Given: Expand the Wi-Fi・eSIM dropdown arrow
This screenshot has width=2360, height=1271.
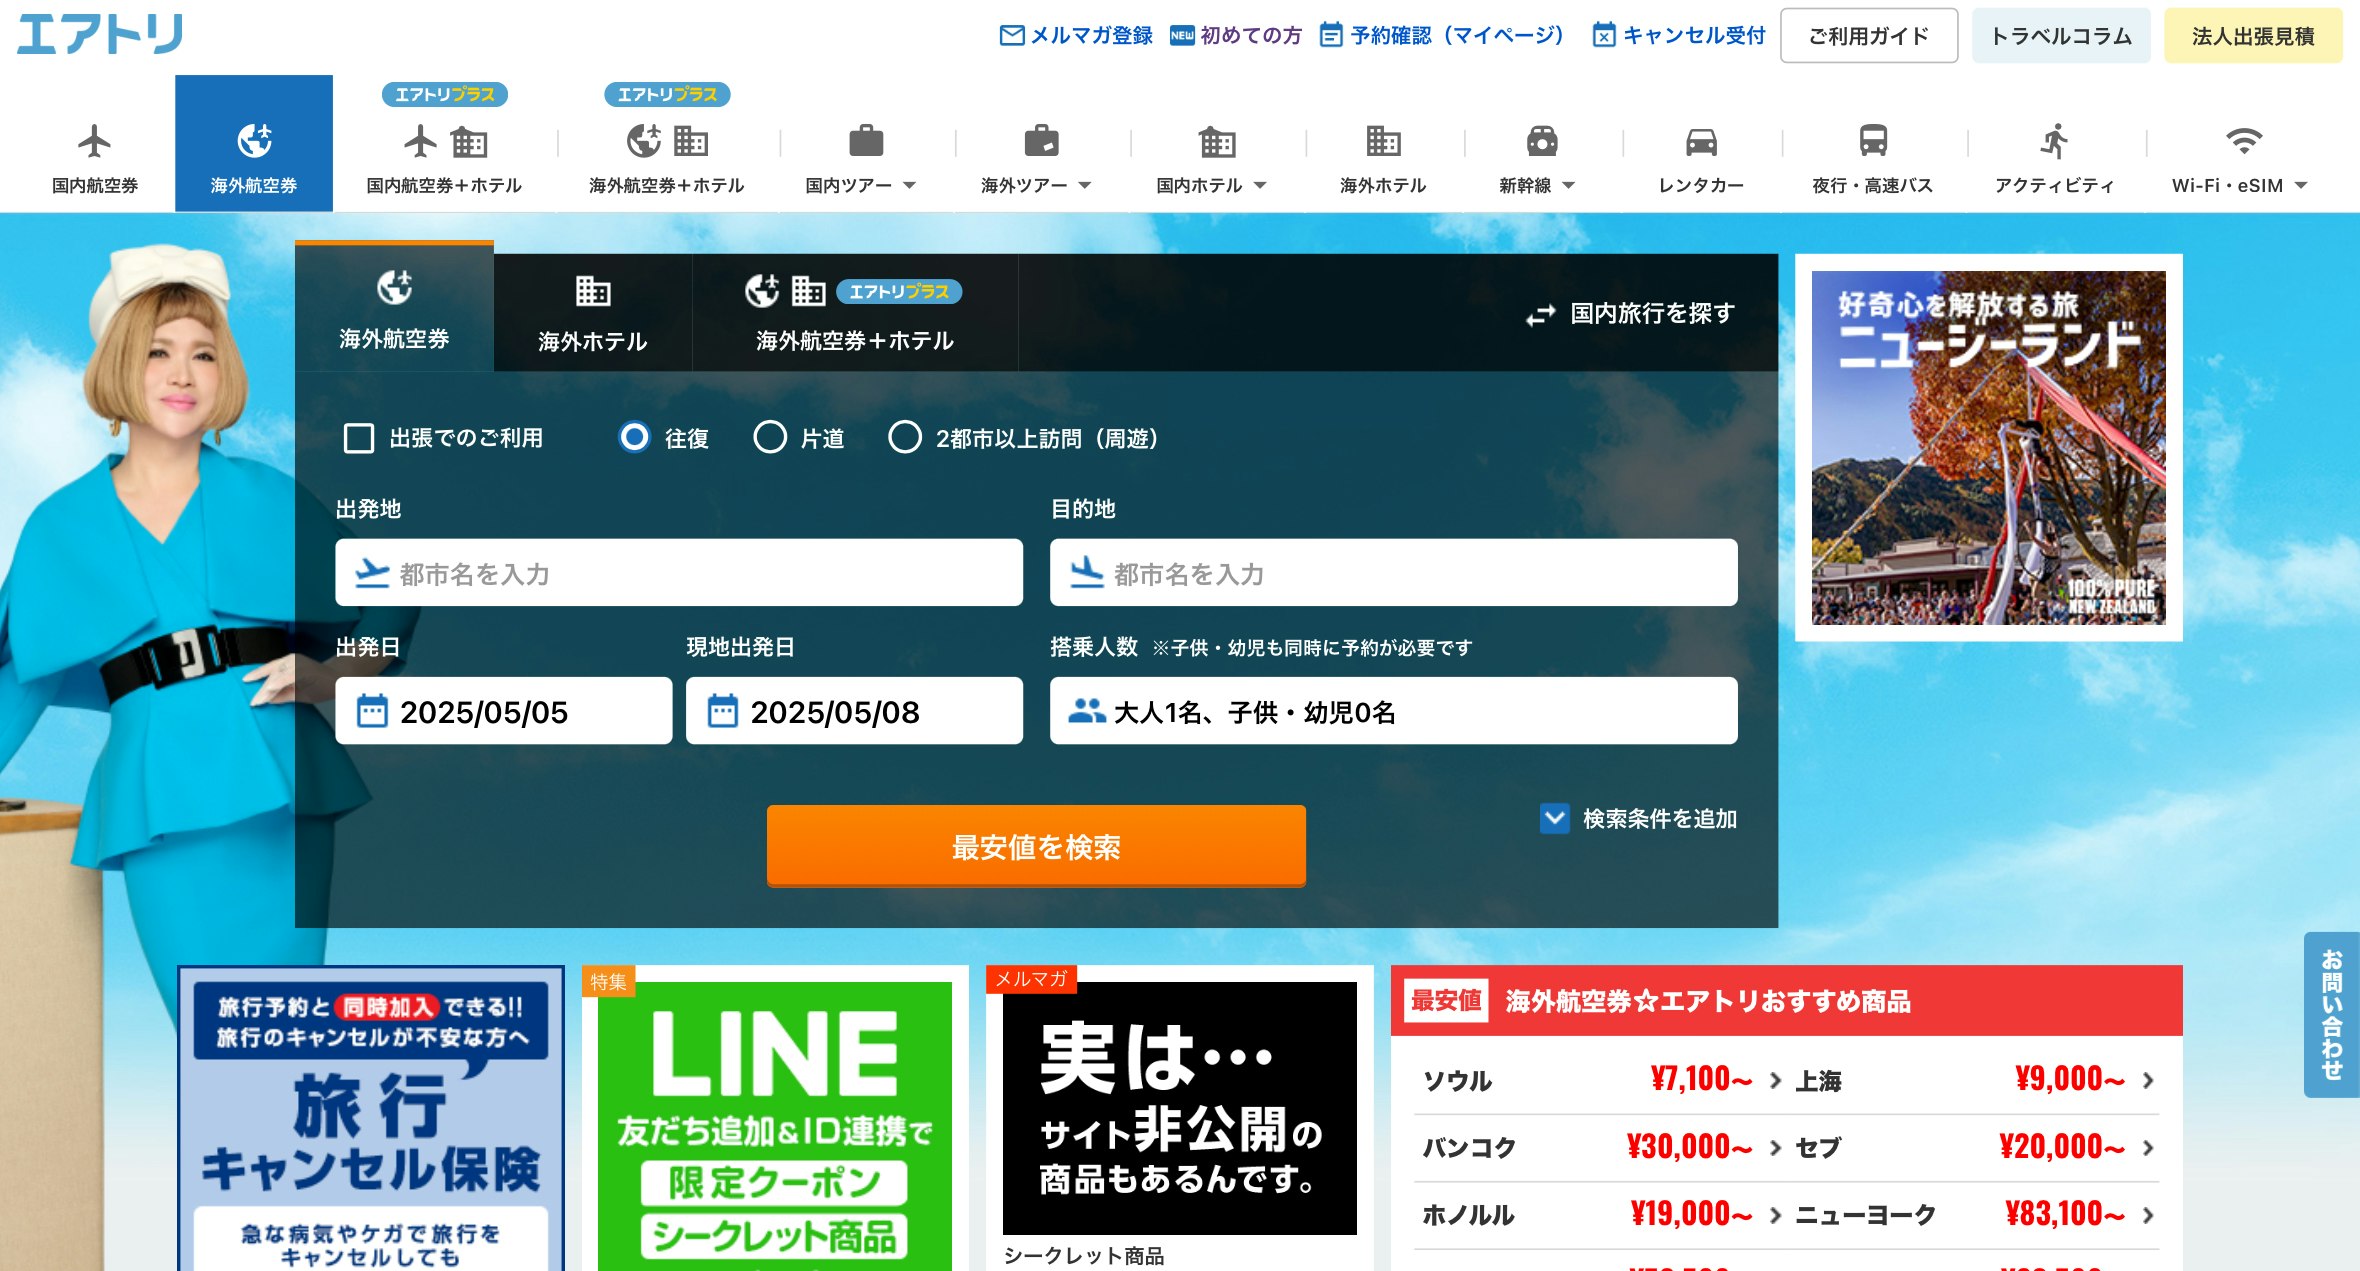Looking at the screenshot, I should pos(2300,186).
